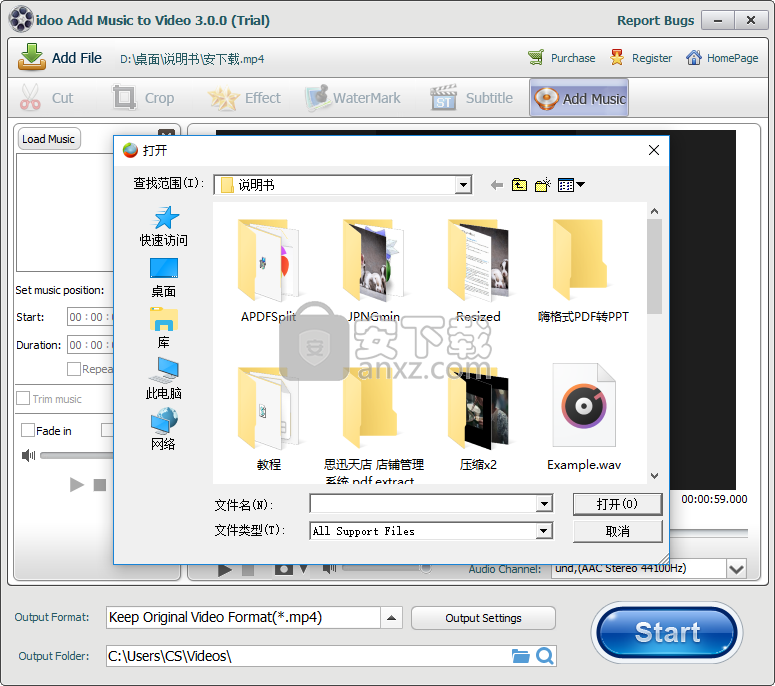775x686 pixels.
Task: Open 网络 network place
Action: pyautogui.click(x=164, y=429)
